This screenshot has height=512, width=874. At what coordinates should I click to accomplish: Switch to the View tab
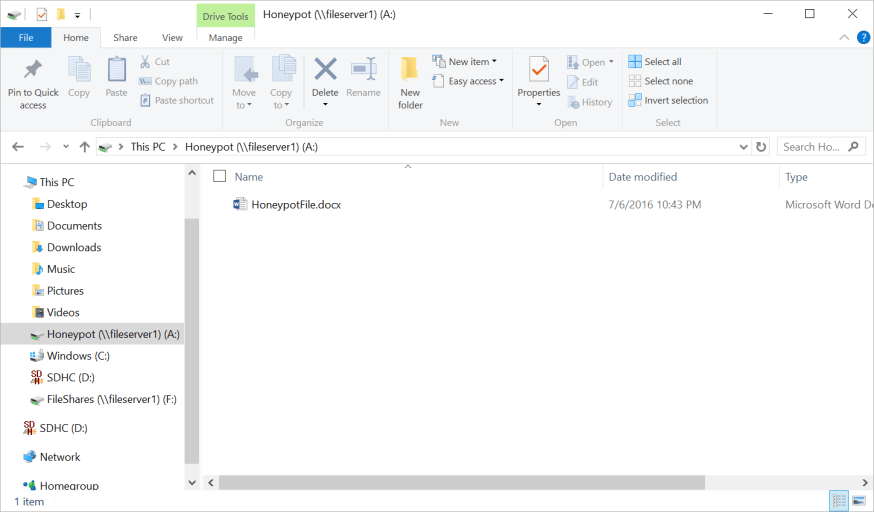(x=172, y=37)
